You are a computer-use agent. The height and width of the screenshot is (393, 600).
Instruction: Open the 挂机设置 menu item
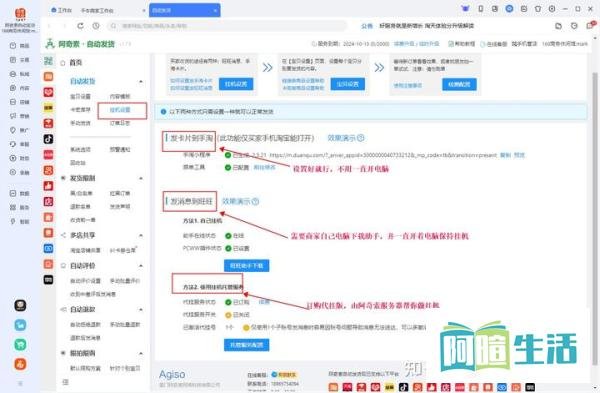point(120,110)
